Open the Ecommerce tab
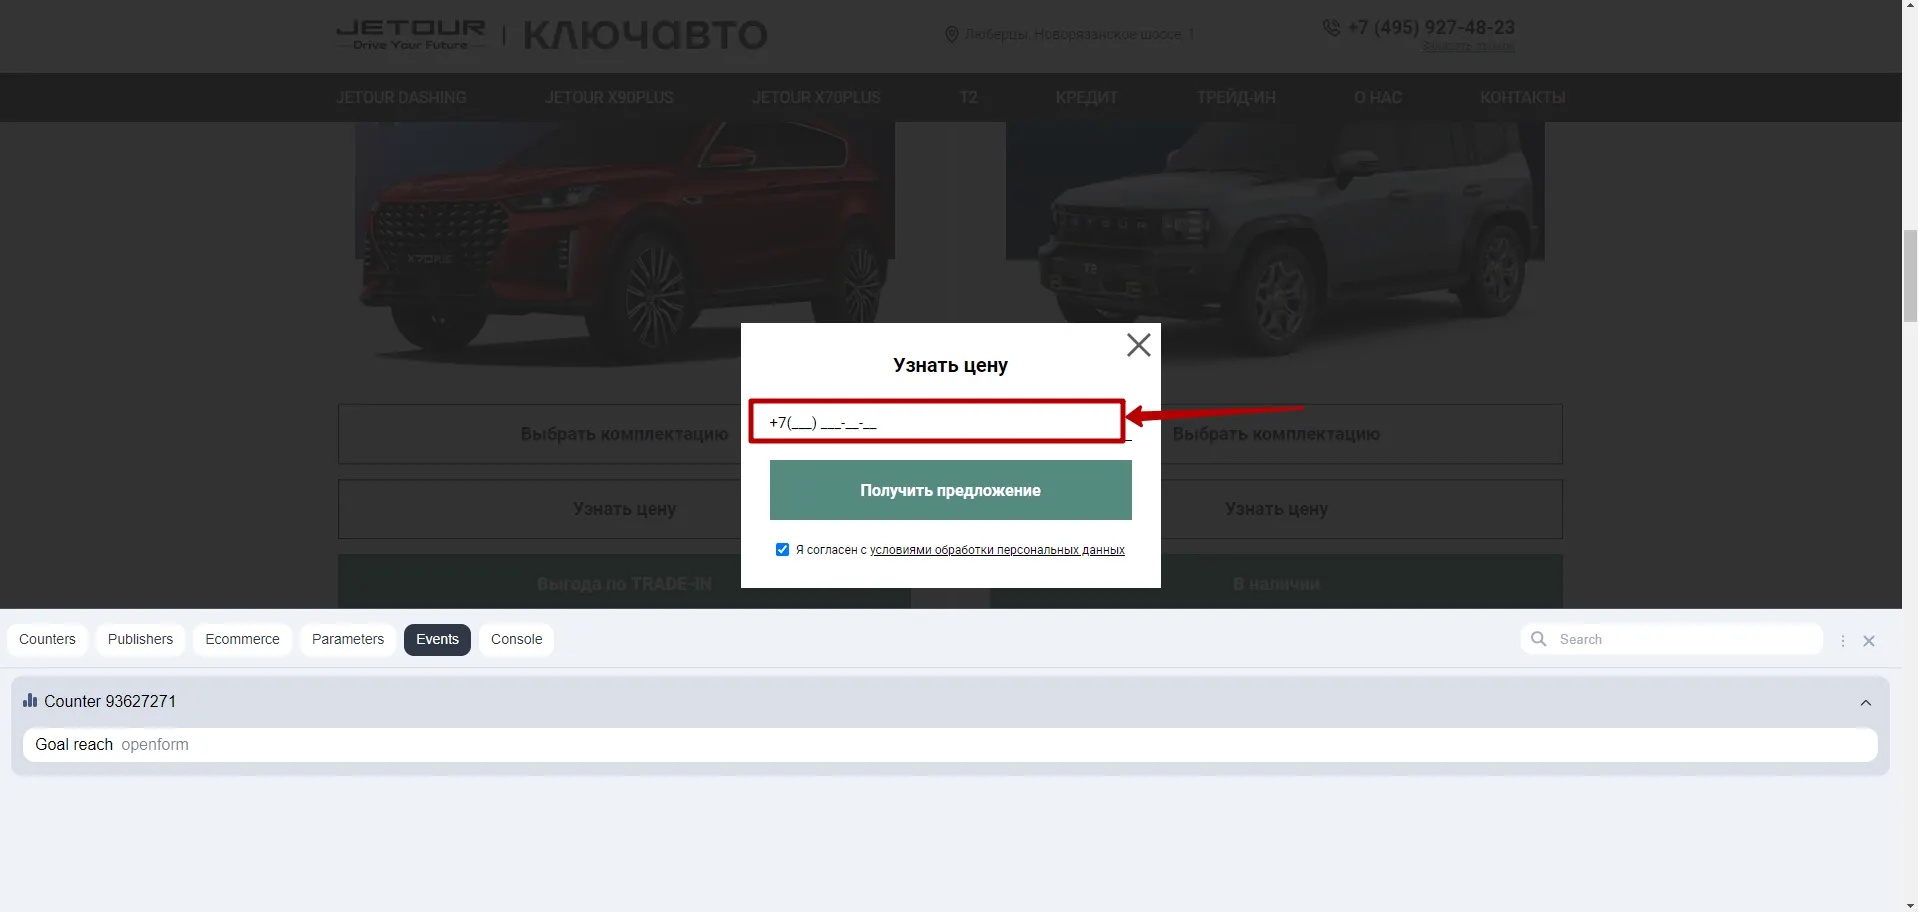The height and width of the screenshot is (912, 1918). [x=242, y=640]
